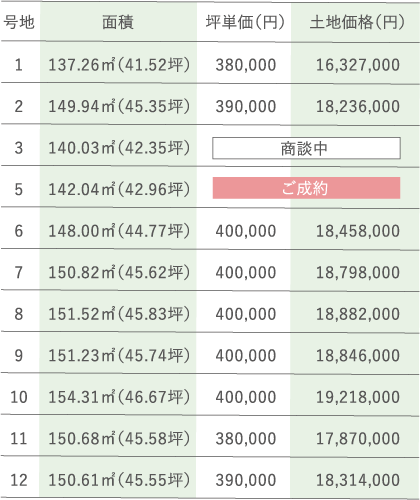
Task: Click area 151.23㎡(45.74坪) cell
Action: tap(119, 355)
